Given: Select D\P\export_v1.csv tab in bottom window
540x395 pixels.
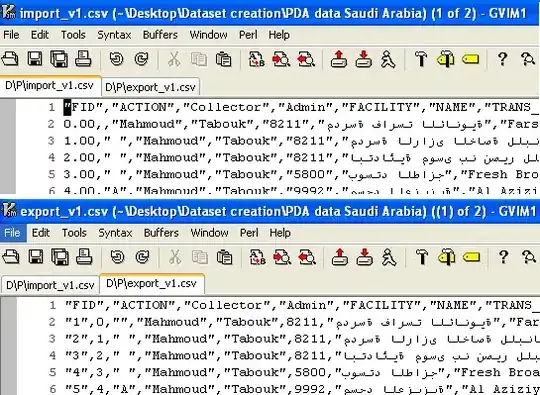Looking at the screenshot, I should (152, 283).
